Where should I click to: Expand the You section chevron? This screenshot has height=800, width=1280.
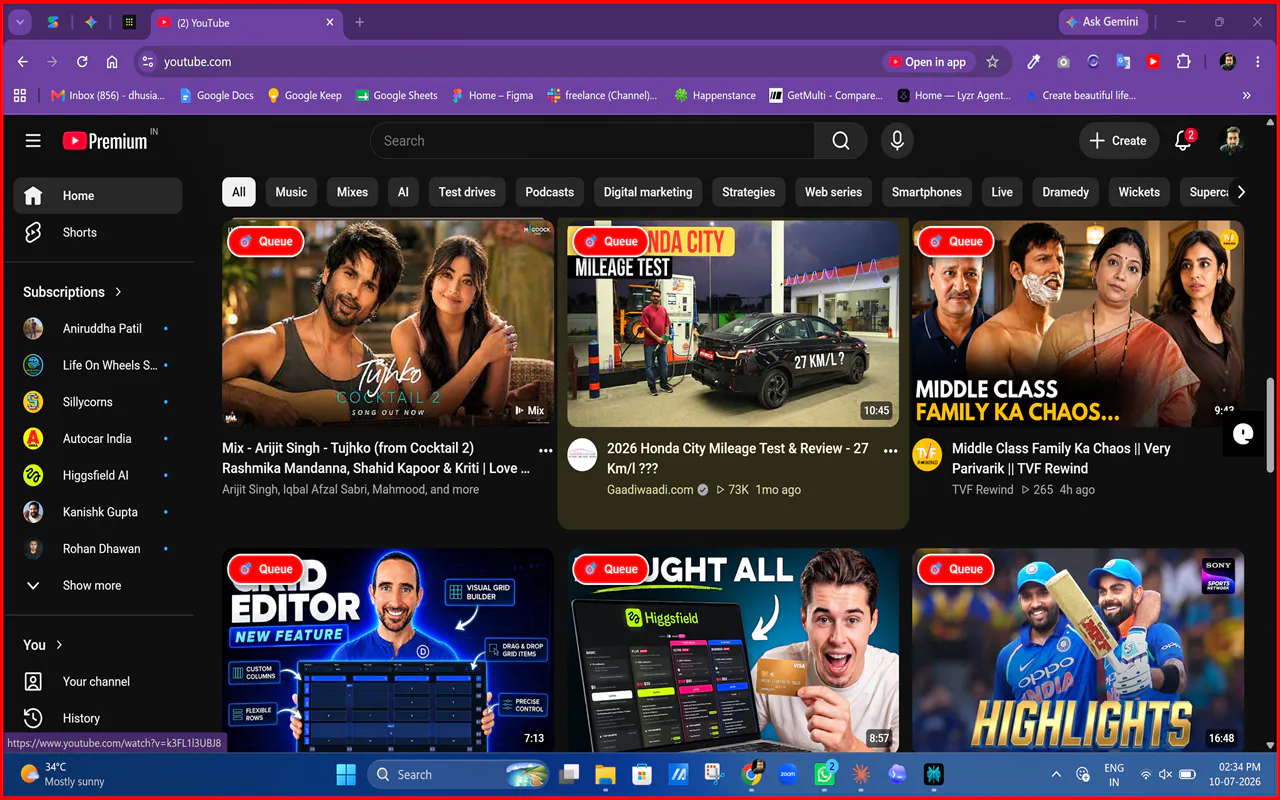click(59, 645)
